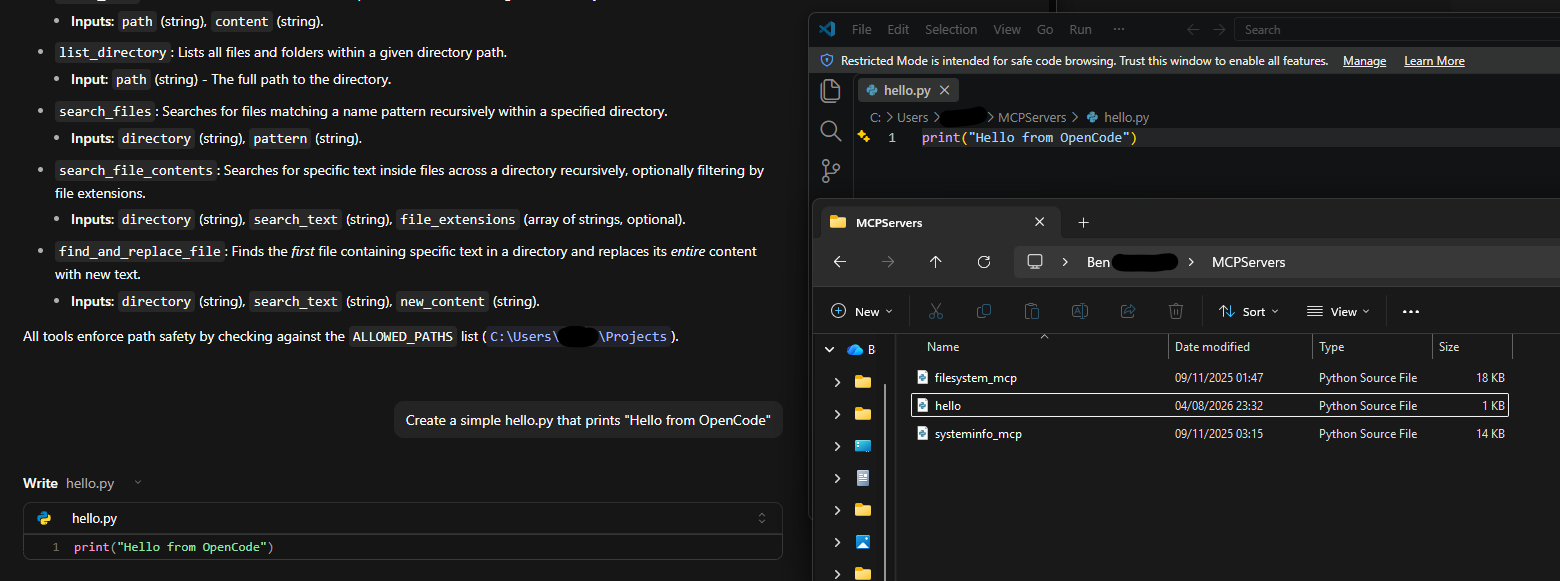Go forward with VS Code navigation arrow
The image size is (1560, 581).
coord(1219,29)
